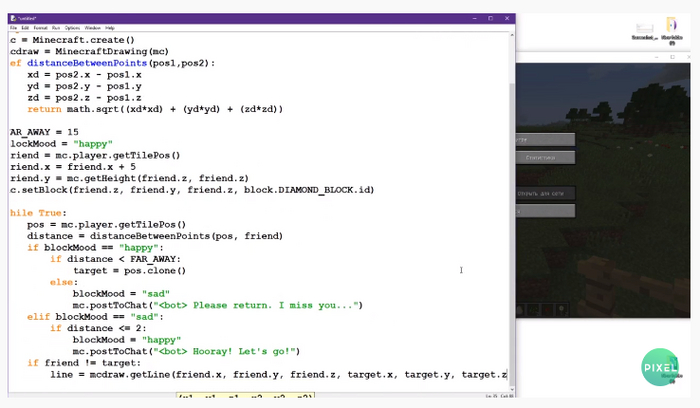Image resolution: width=700 pixels, height=408 pixels.
Task: Select the left desktop file icon at top right
Action: point(645,31)
